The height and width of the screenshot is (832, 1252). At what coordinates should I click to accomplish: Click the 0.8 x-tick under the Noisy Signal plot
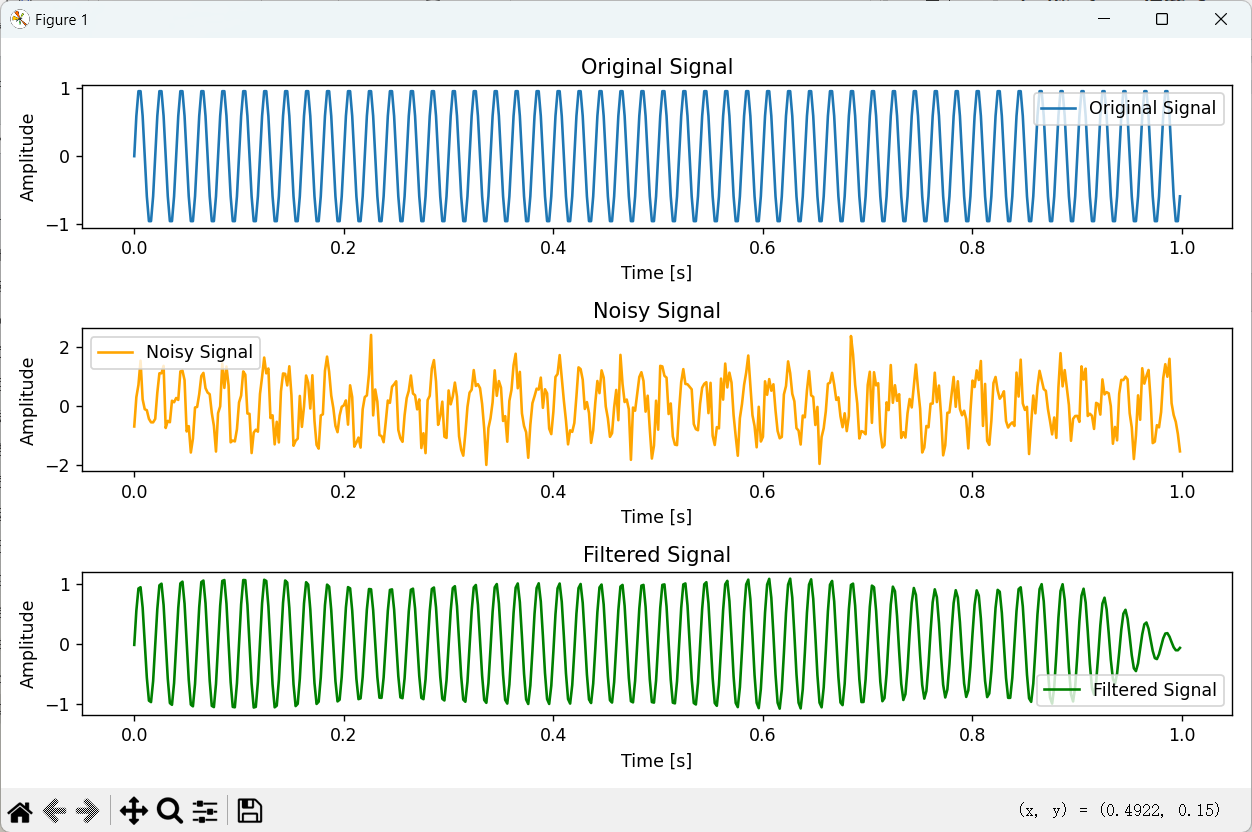(972, 492)
